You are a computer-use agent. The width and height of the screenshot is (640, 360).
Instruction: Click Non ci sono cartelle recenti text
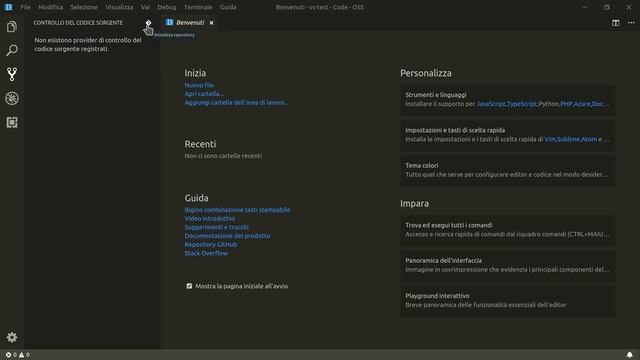(223, 156)
